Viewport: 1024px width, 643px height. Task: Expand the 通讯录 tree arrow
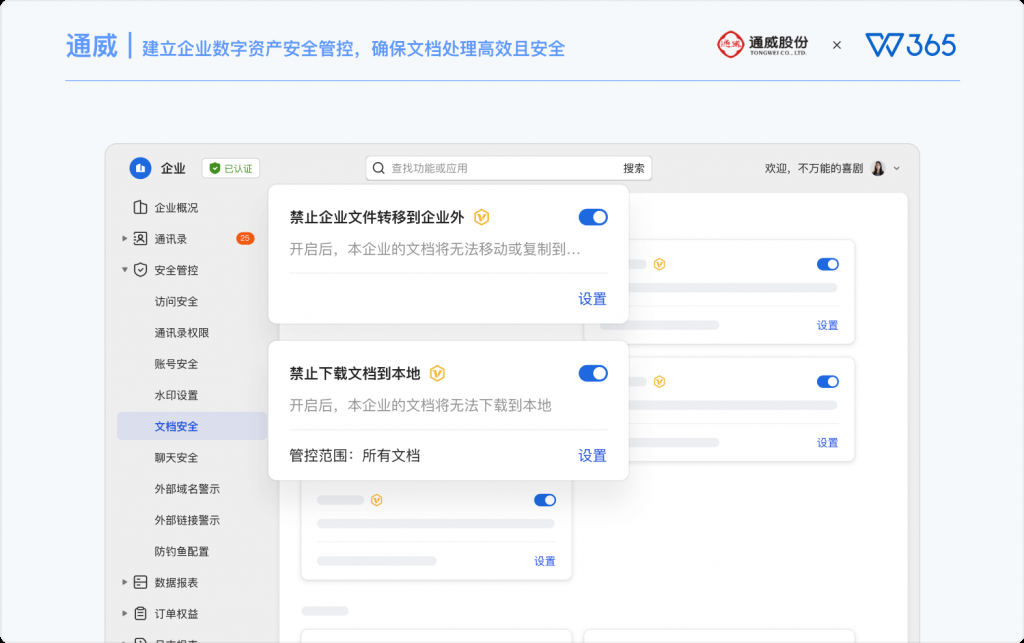click(124, 239)
